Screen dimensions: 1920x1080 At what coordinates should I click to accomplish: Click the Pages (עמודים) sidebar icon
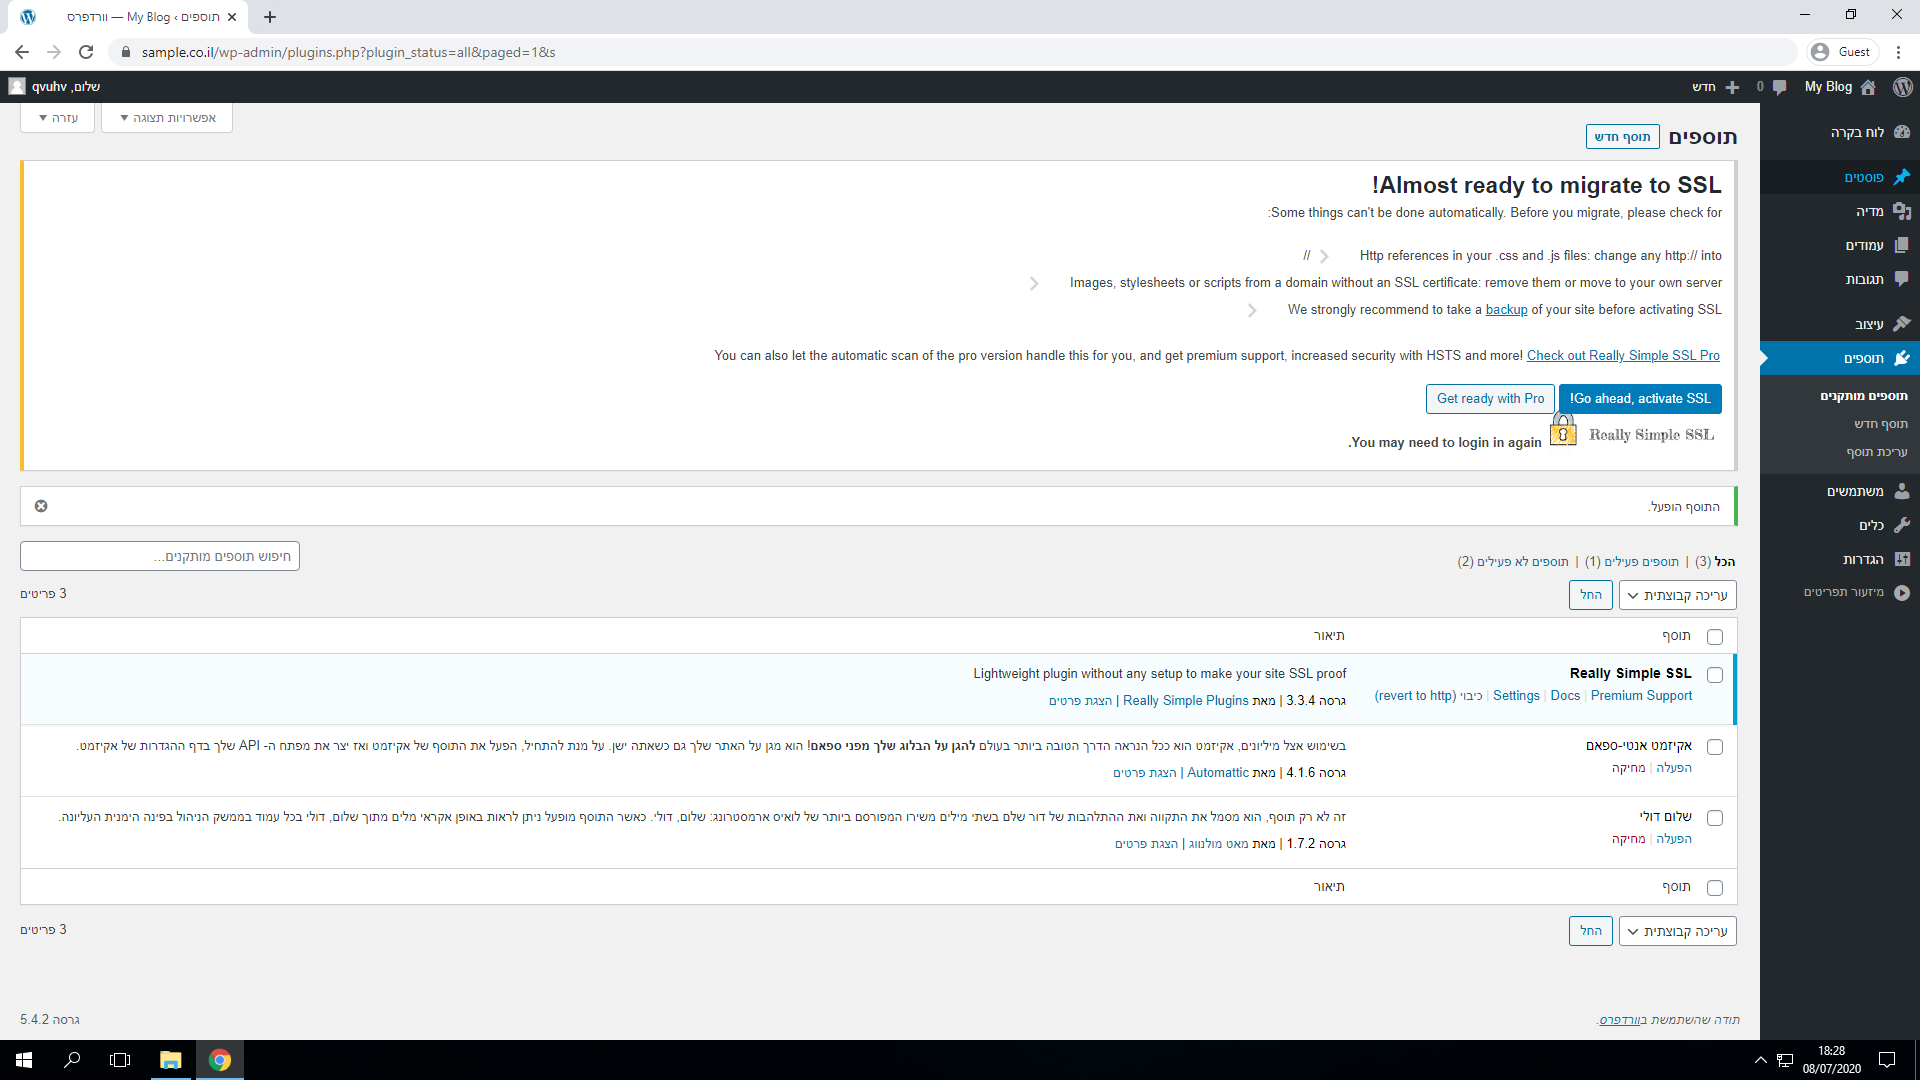click(x=1901, y=245)
